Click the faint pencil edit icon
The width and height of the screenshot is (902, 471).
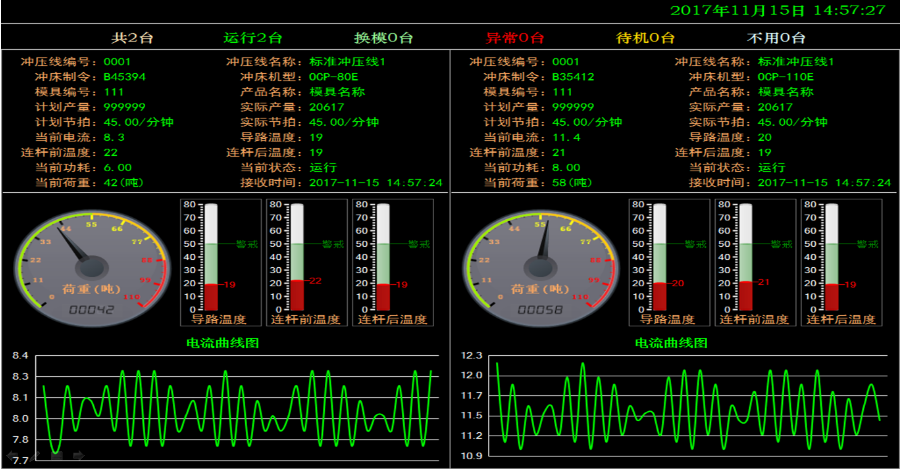36,456
